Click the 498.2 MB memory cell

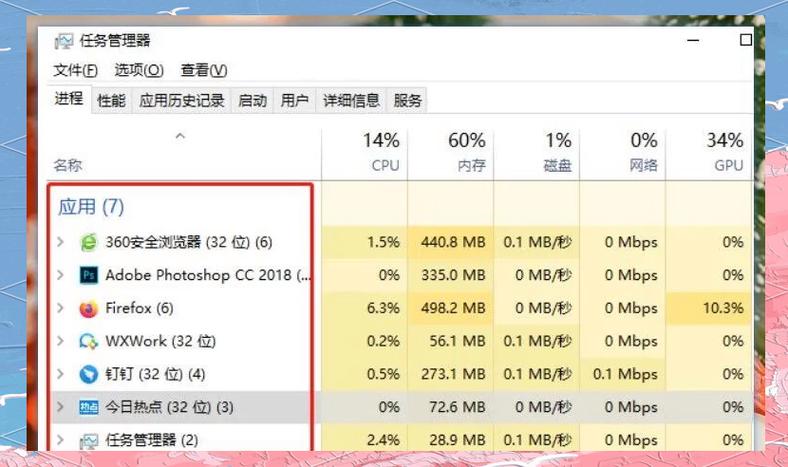[450, 308]
